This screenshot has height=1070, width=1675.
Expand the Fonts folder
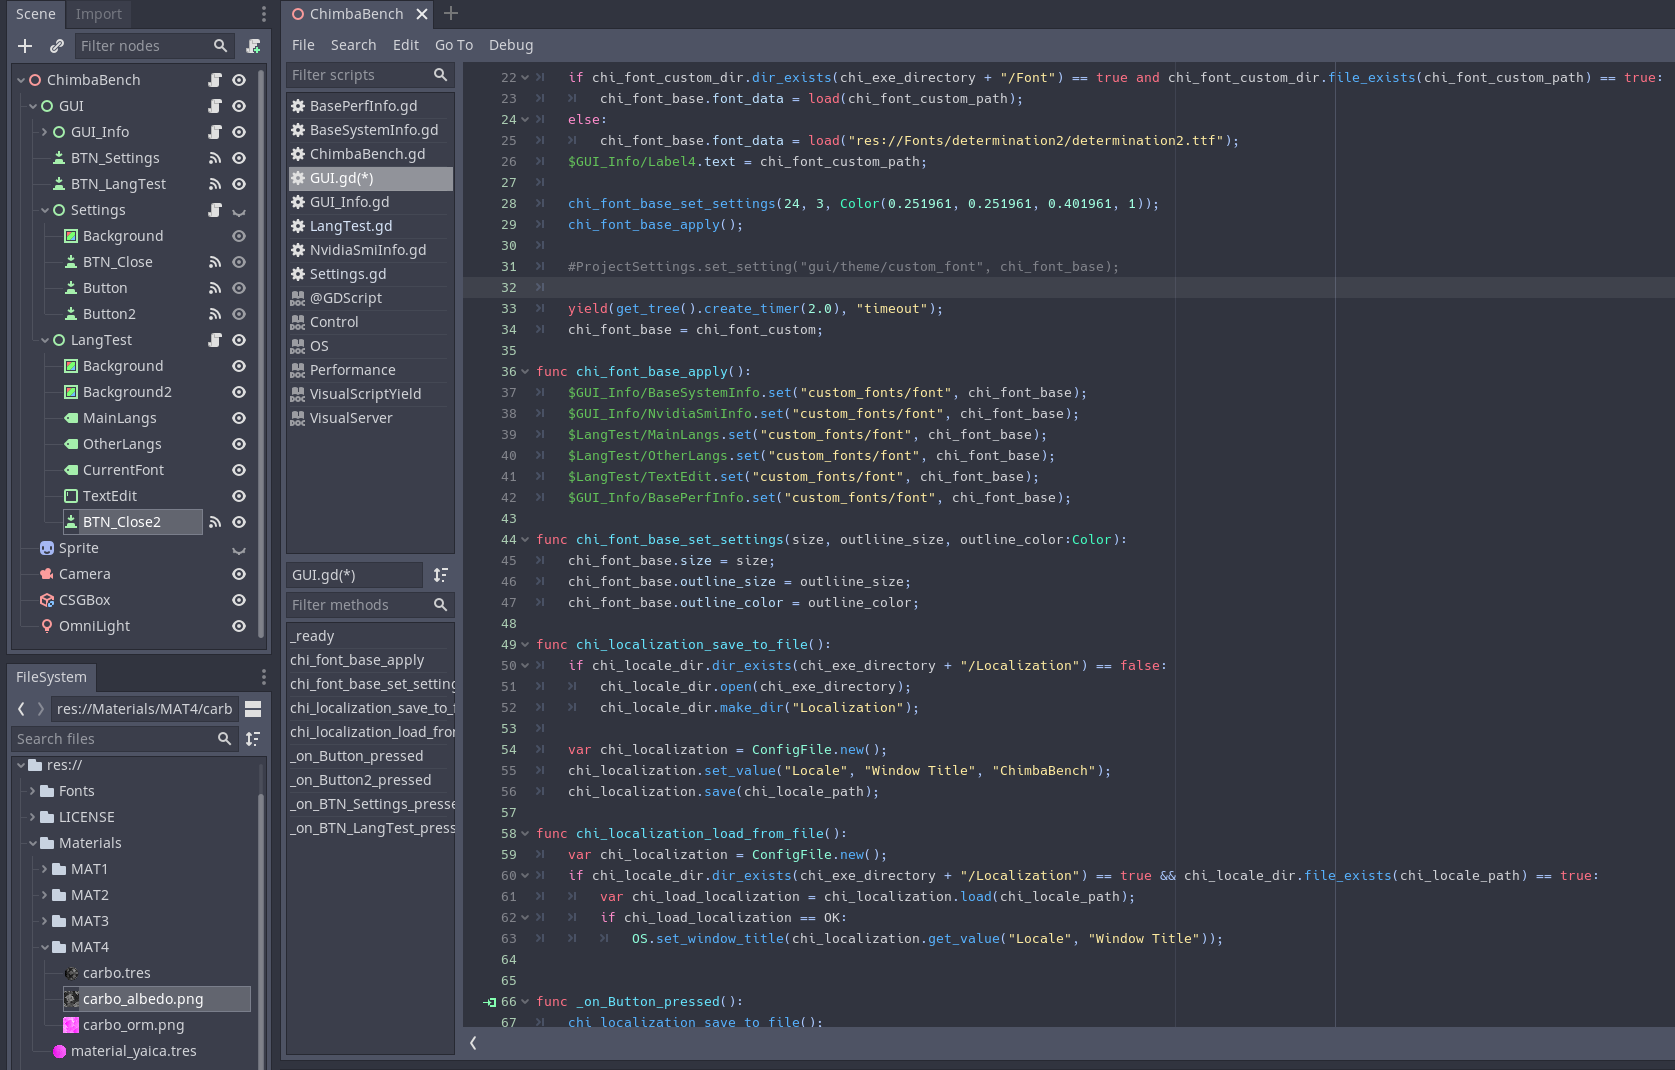pyautogui.click(x=33, y=791)
